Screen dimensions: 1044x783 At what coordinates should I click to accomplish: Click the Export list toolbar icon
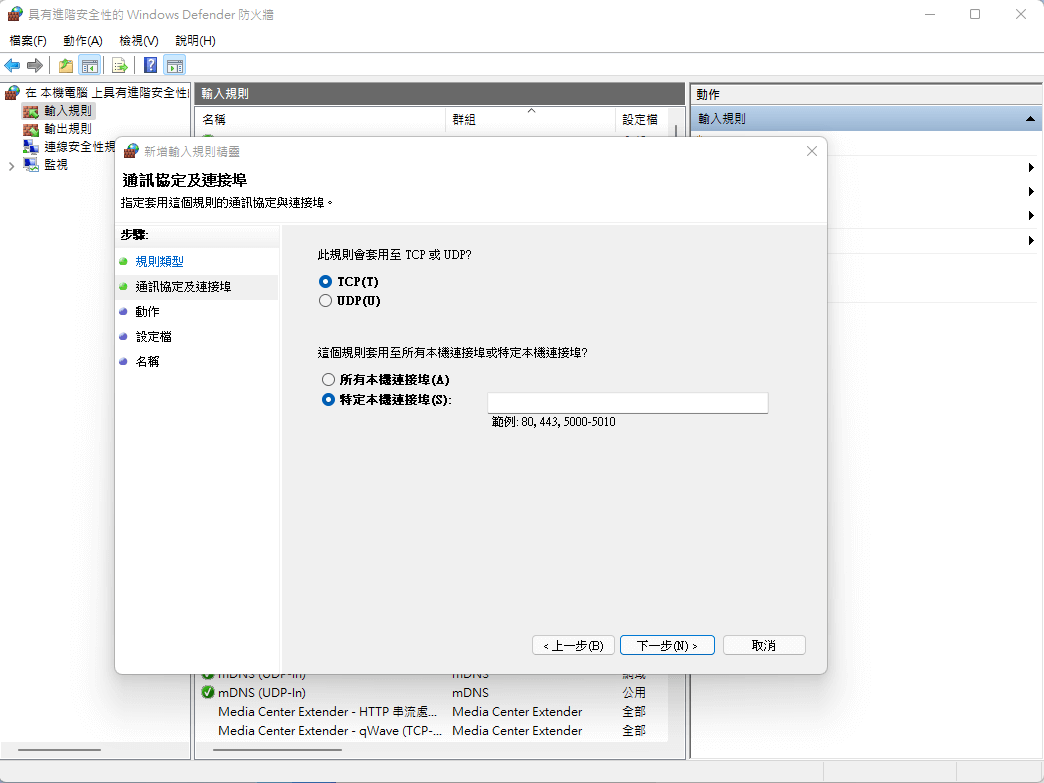point(120,65)
